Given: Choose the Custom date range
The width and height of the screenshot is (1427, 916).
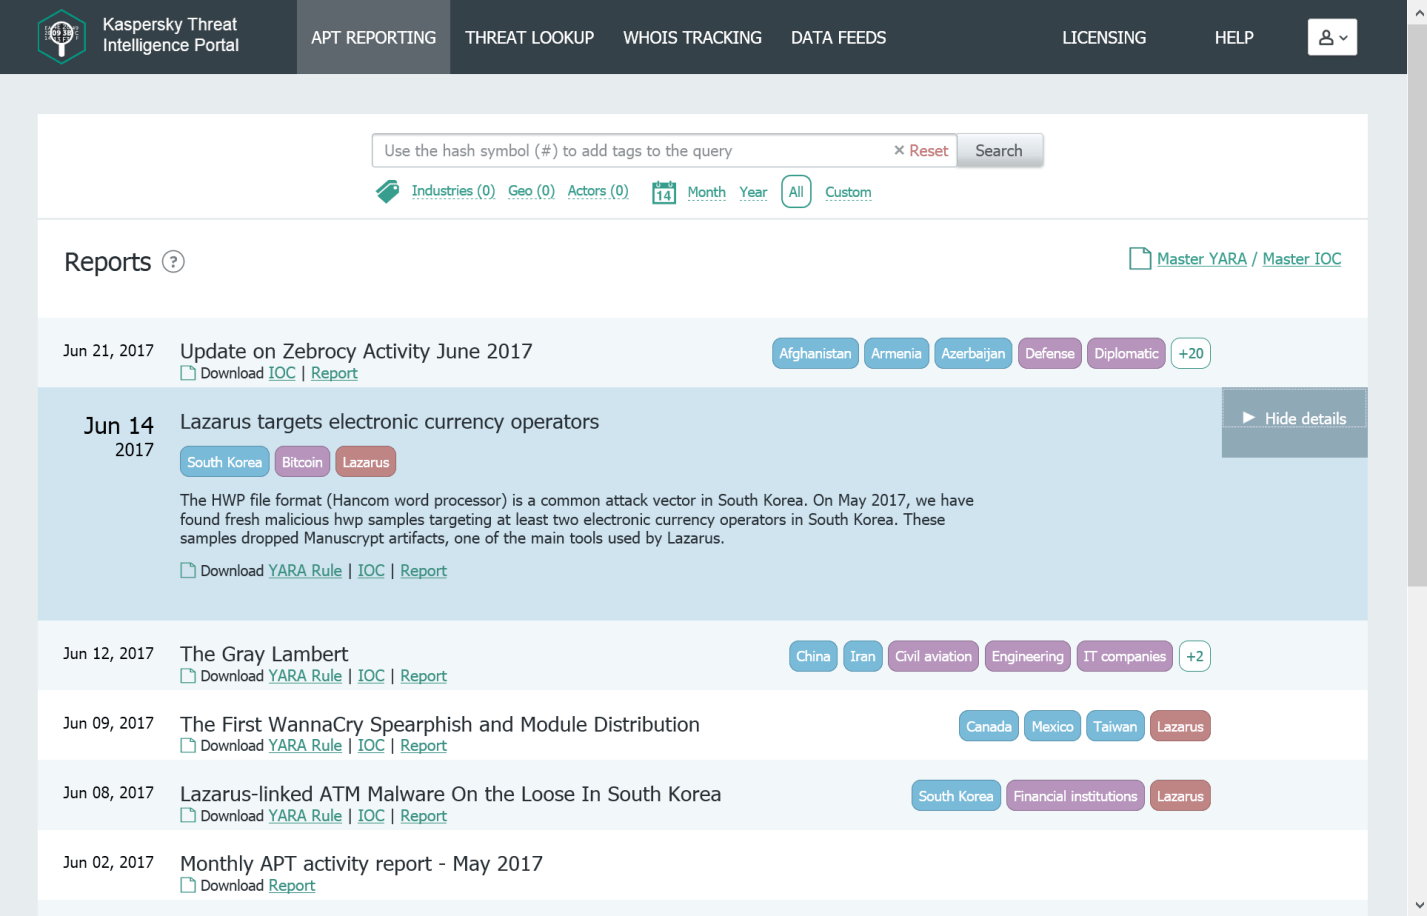Looking at the screenshot, I should (848, 192).
